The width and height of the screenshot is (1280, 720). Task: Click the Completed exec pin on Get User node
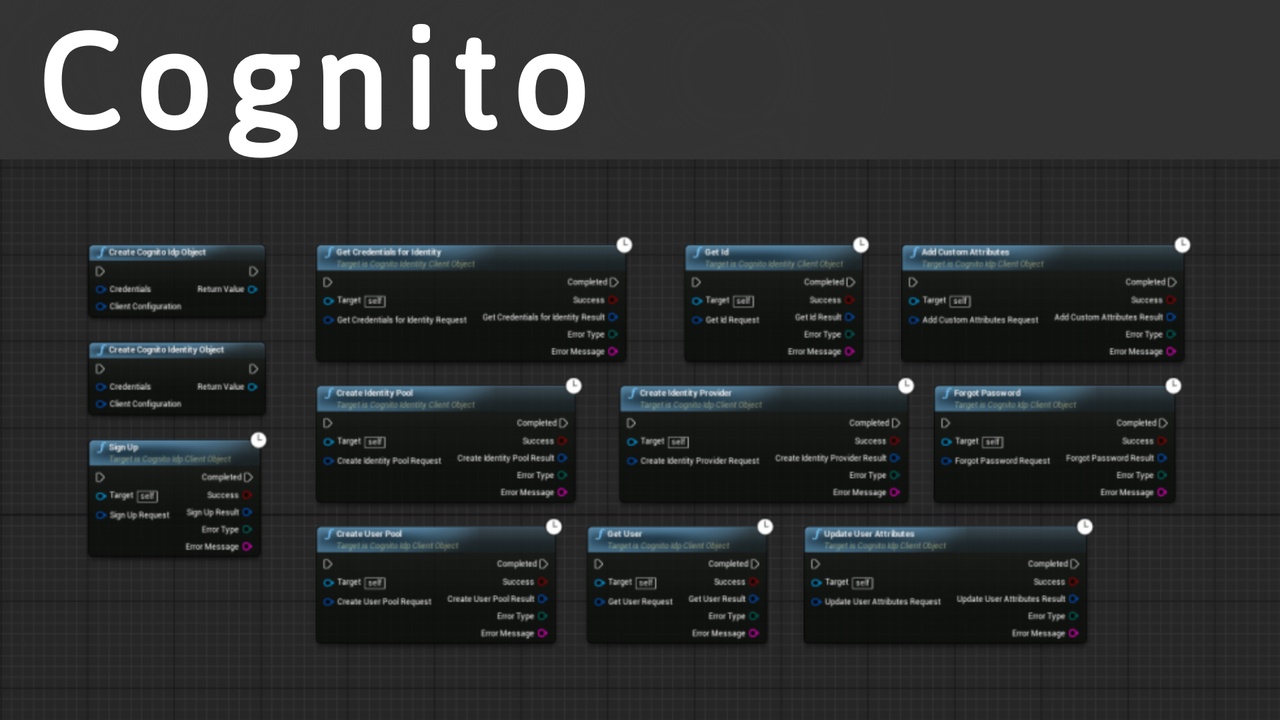pyautogui.click(x=755, y=564)
